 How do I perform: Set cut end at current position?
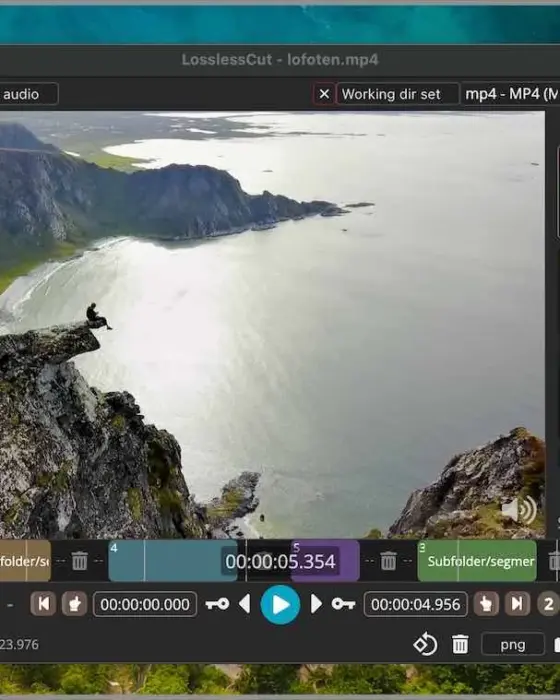(x=486, y=604)
